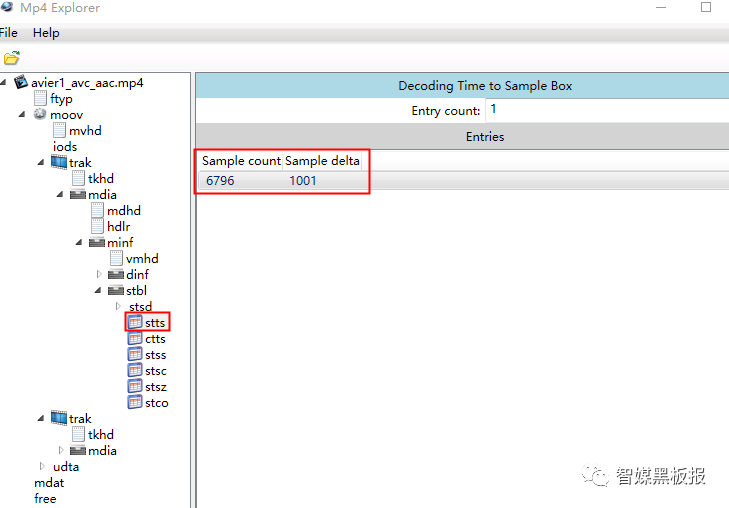The width and height of the screenshot is (729, 508).
Task: Click the stss table icon
Action: point(135,354)
